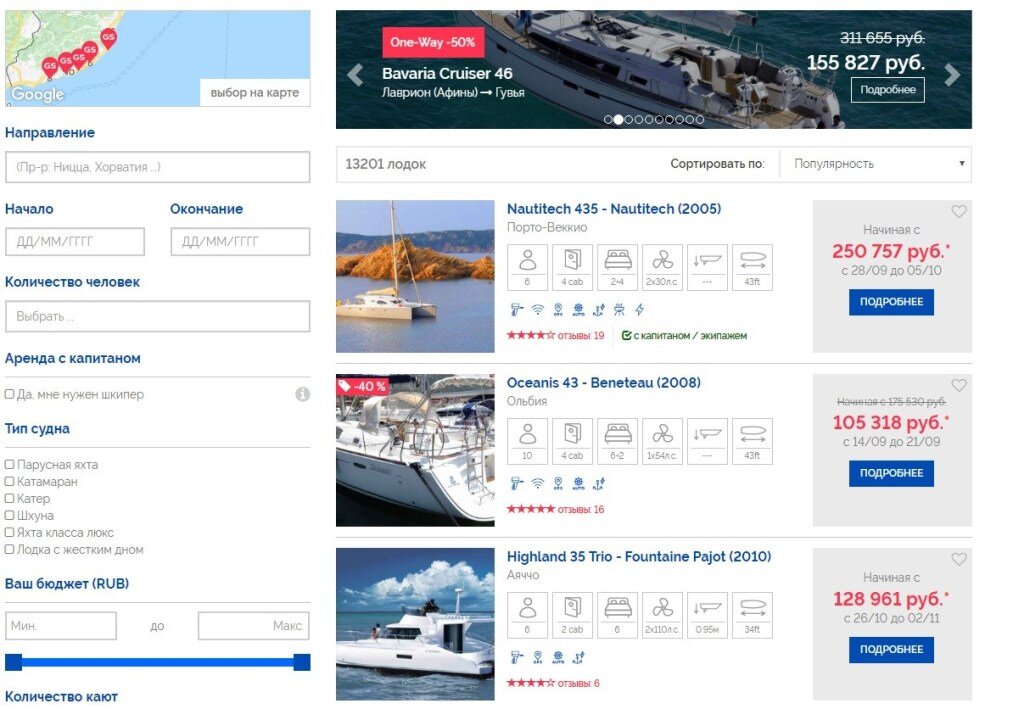Click budget Мин. input field

61,626
